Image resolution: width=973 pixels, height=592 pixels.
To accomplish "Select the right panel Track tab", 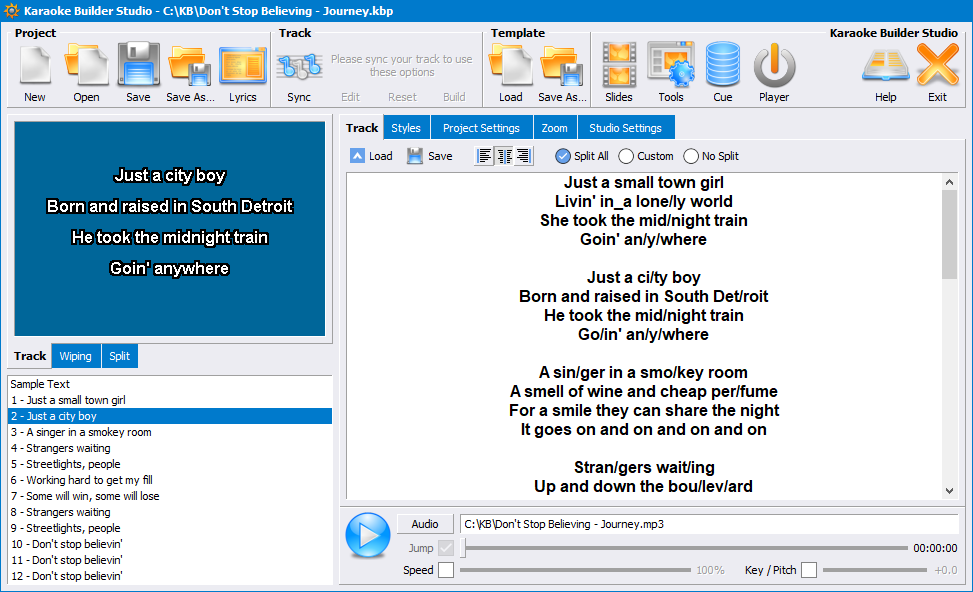I will pyautogui.click(x=362, y=128).
